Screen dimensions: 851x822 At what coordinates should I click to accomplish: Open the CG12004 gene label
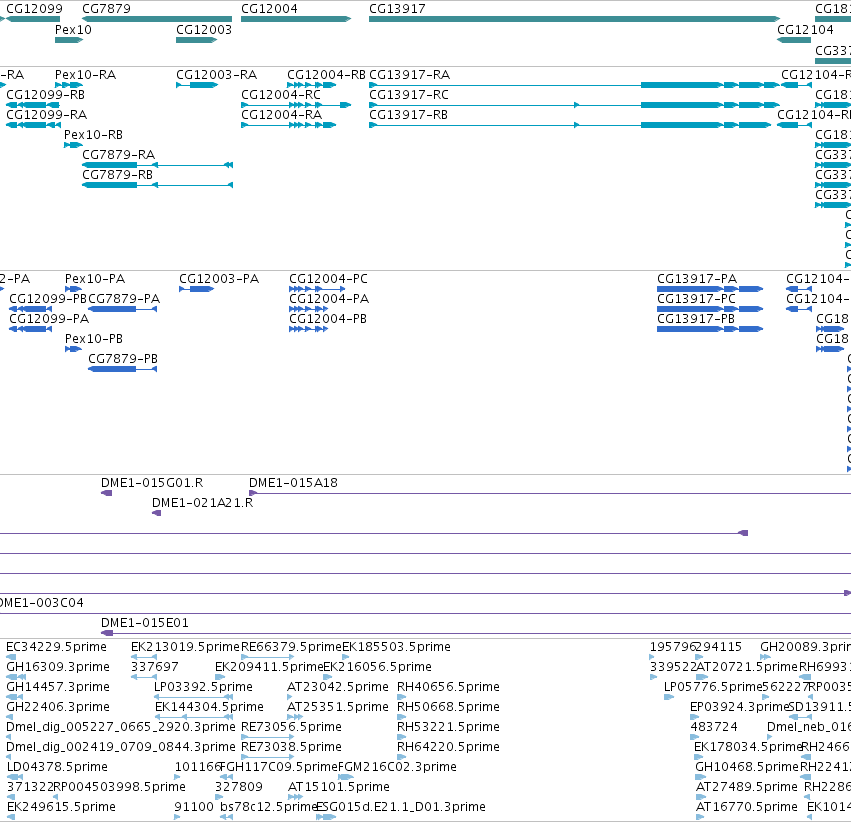coord(269,9)
